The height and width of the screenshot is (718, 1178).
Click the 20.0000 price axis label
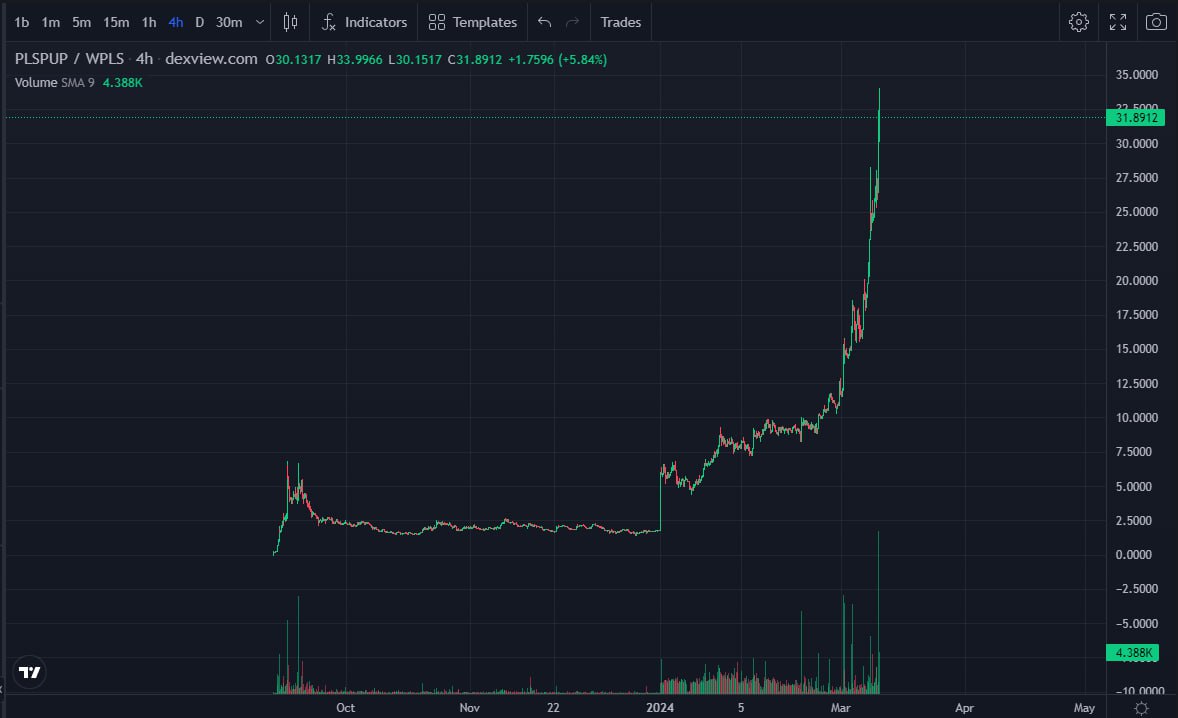1137,280
